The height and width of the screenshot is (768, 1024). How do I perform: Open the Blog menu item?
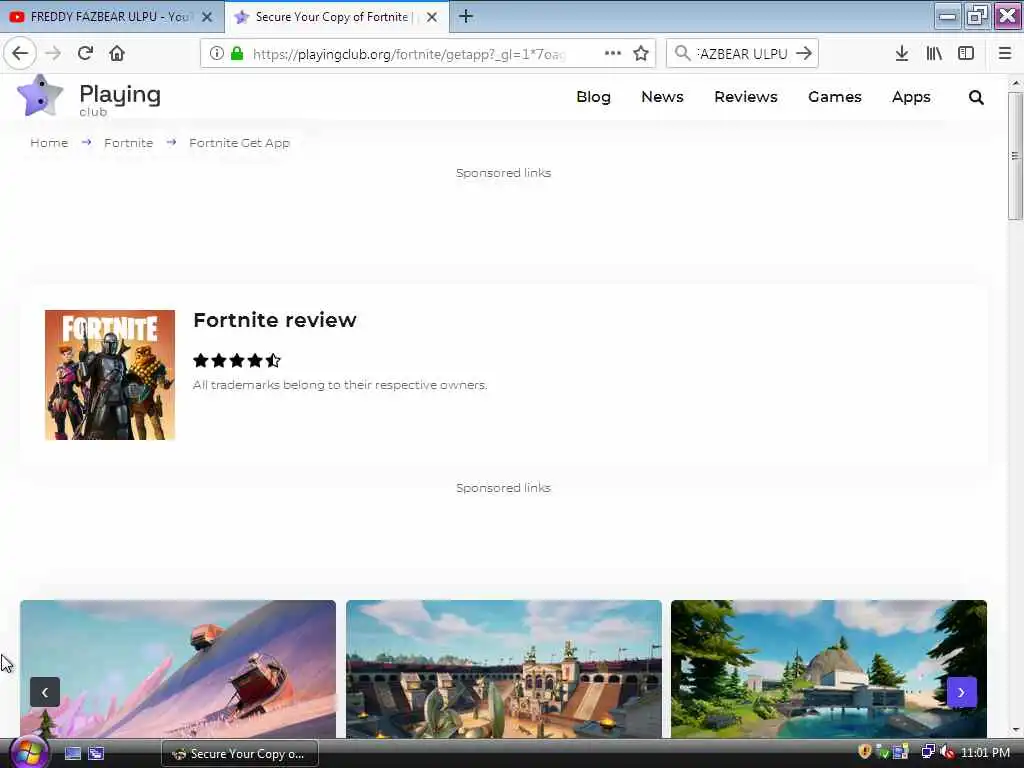(x=593, y=97)
